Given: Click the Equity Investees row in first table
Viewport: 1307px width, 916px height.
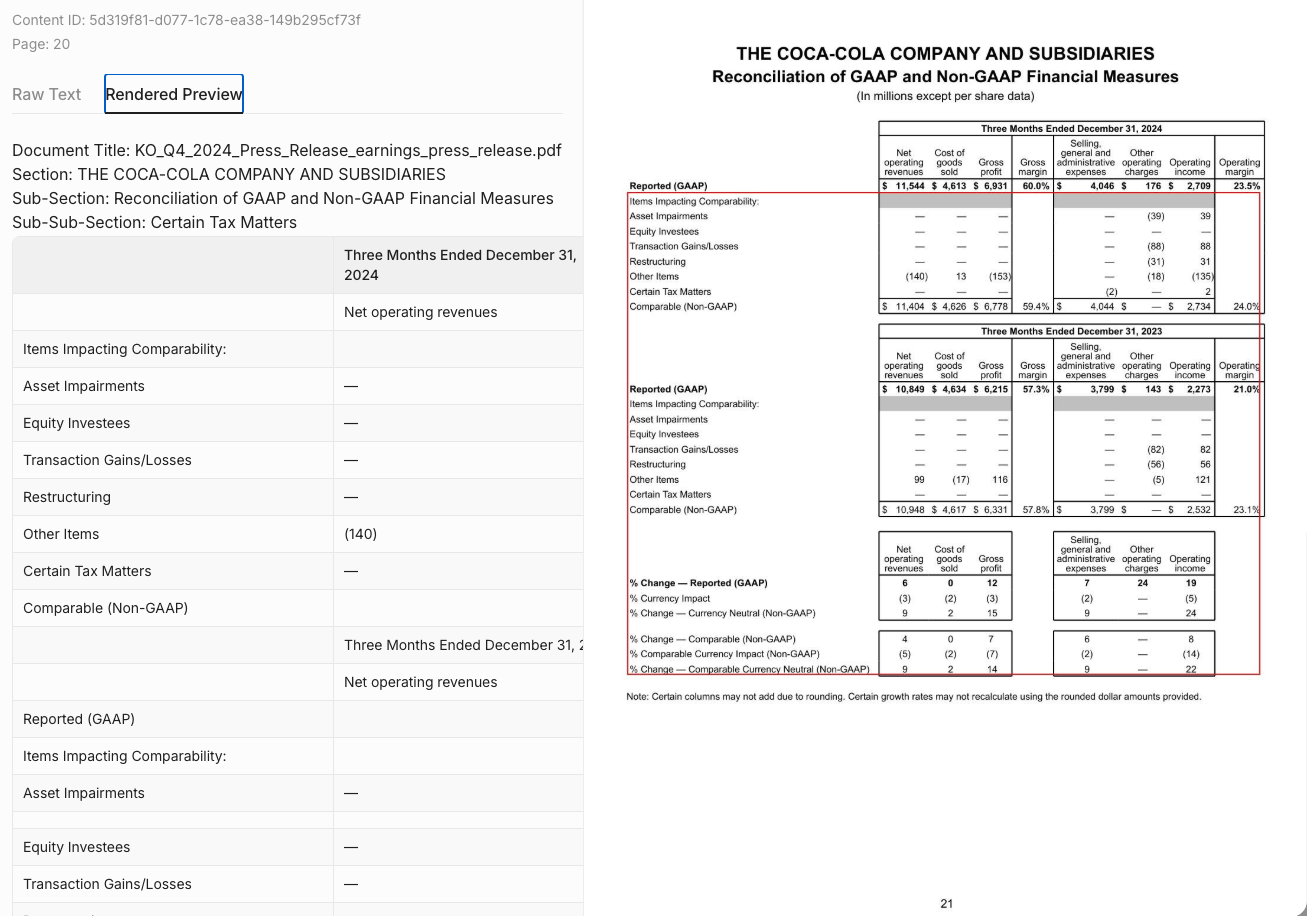Looking at the screenshot, I should click(298, 423).
